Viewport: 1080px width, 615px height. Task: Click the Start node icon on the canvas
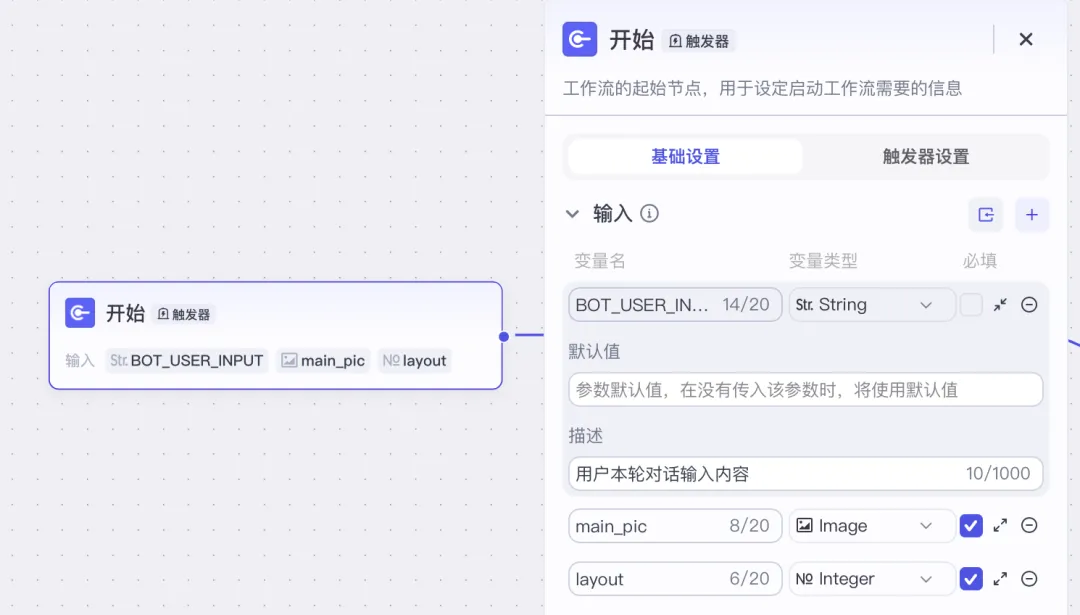point(80,313)
